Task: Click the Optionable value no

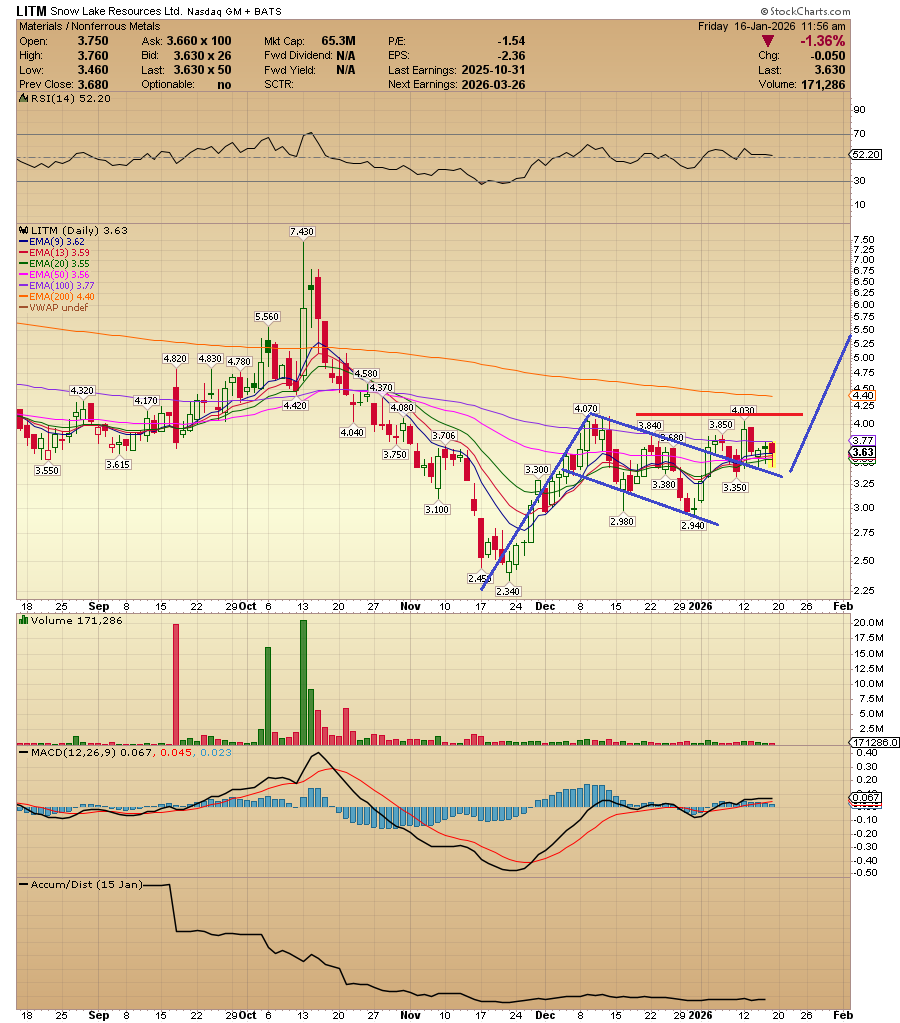Action: (x=224, y=85)
